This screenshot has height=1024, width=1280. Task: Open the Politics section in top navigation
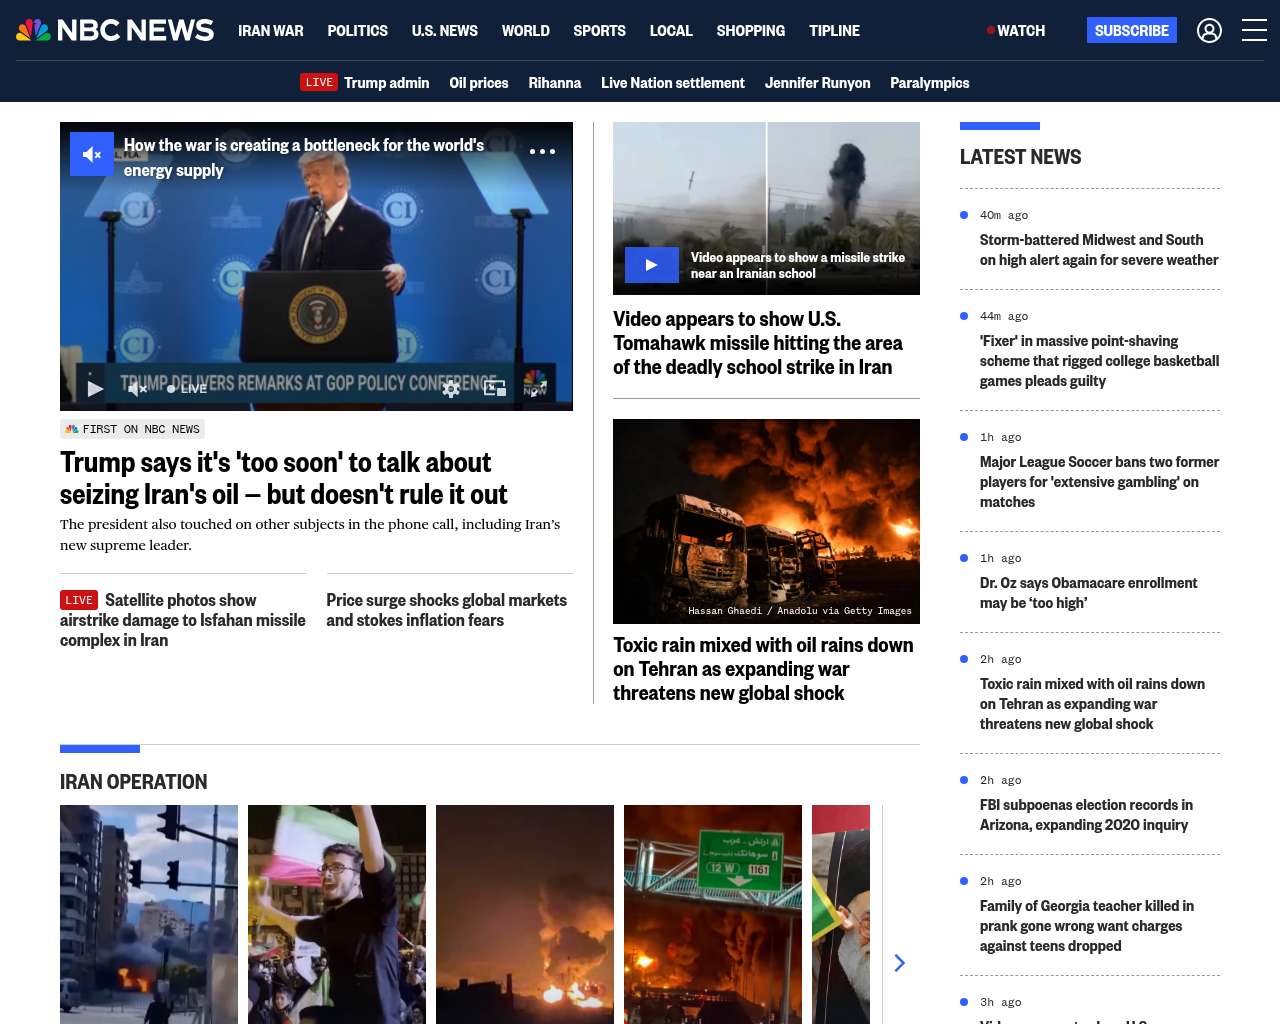tap(357, 31)
